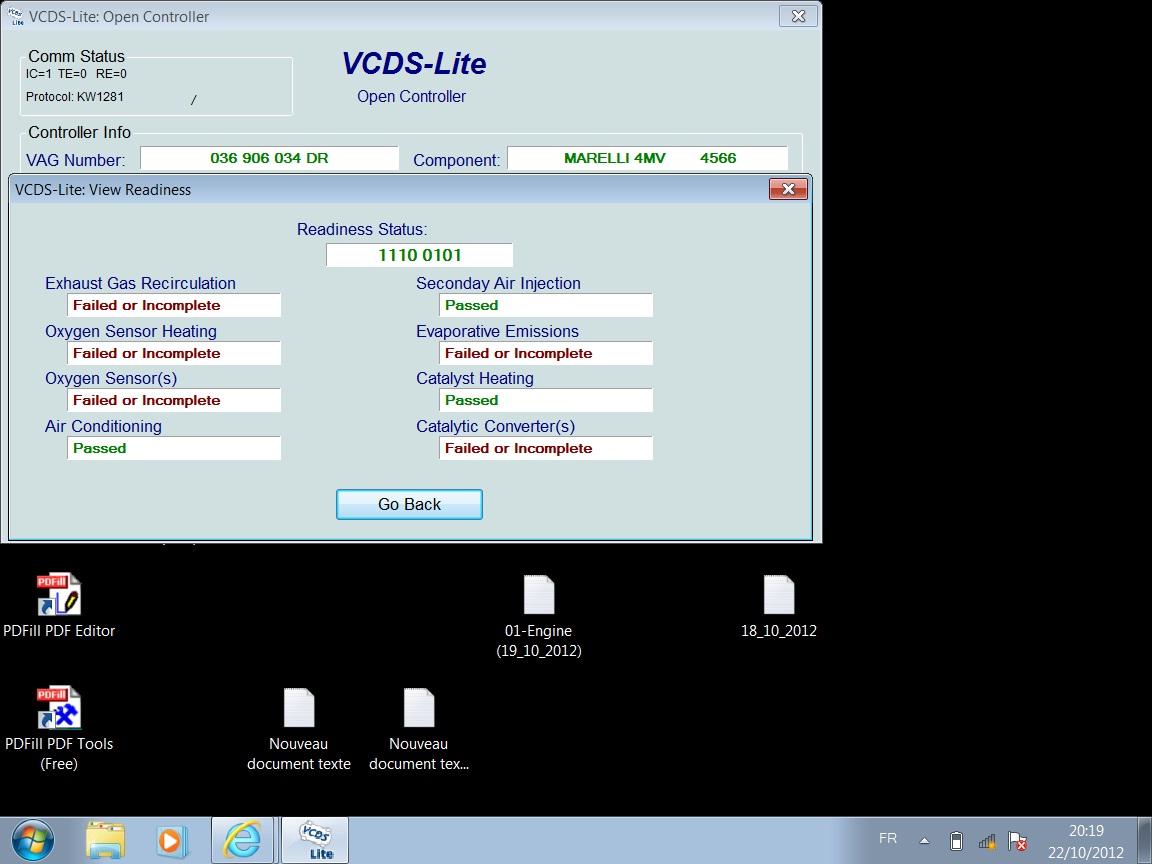Click the 'Comm Status' group label
1152x864 pixels.
[76, 57]
